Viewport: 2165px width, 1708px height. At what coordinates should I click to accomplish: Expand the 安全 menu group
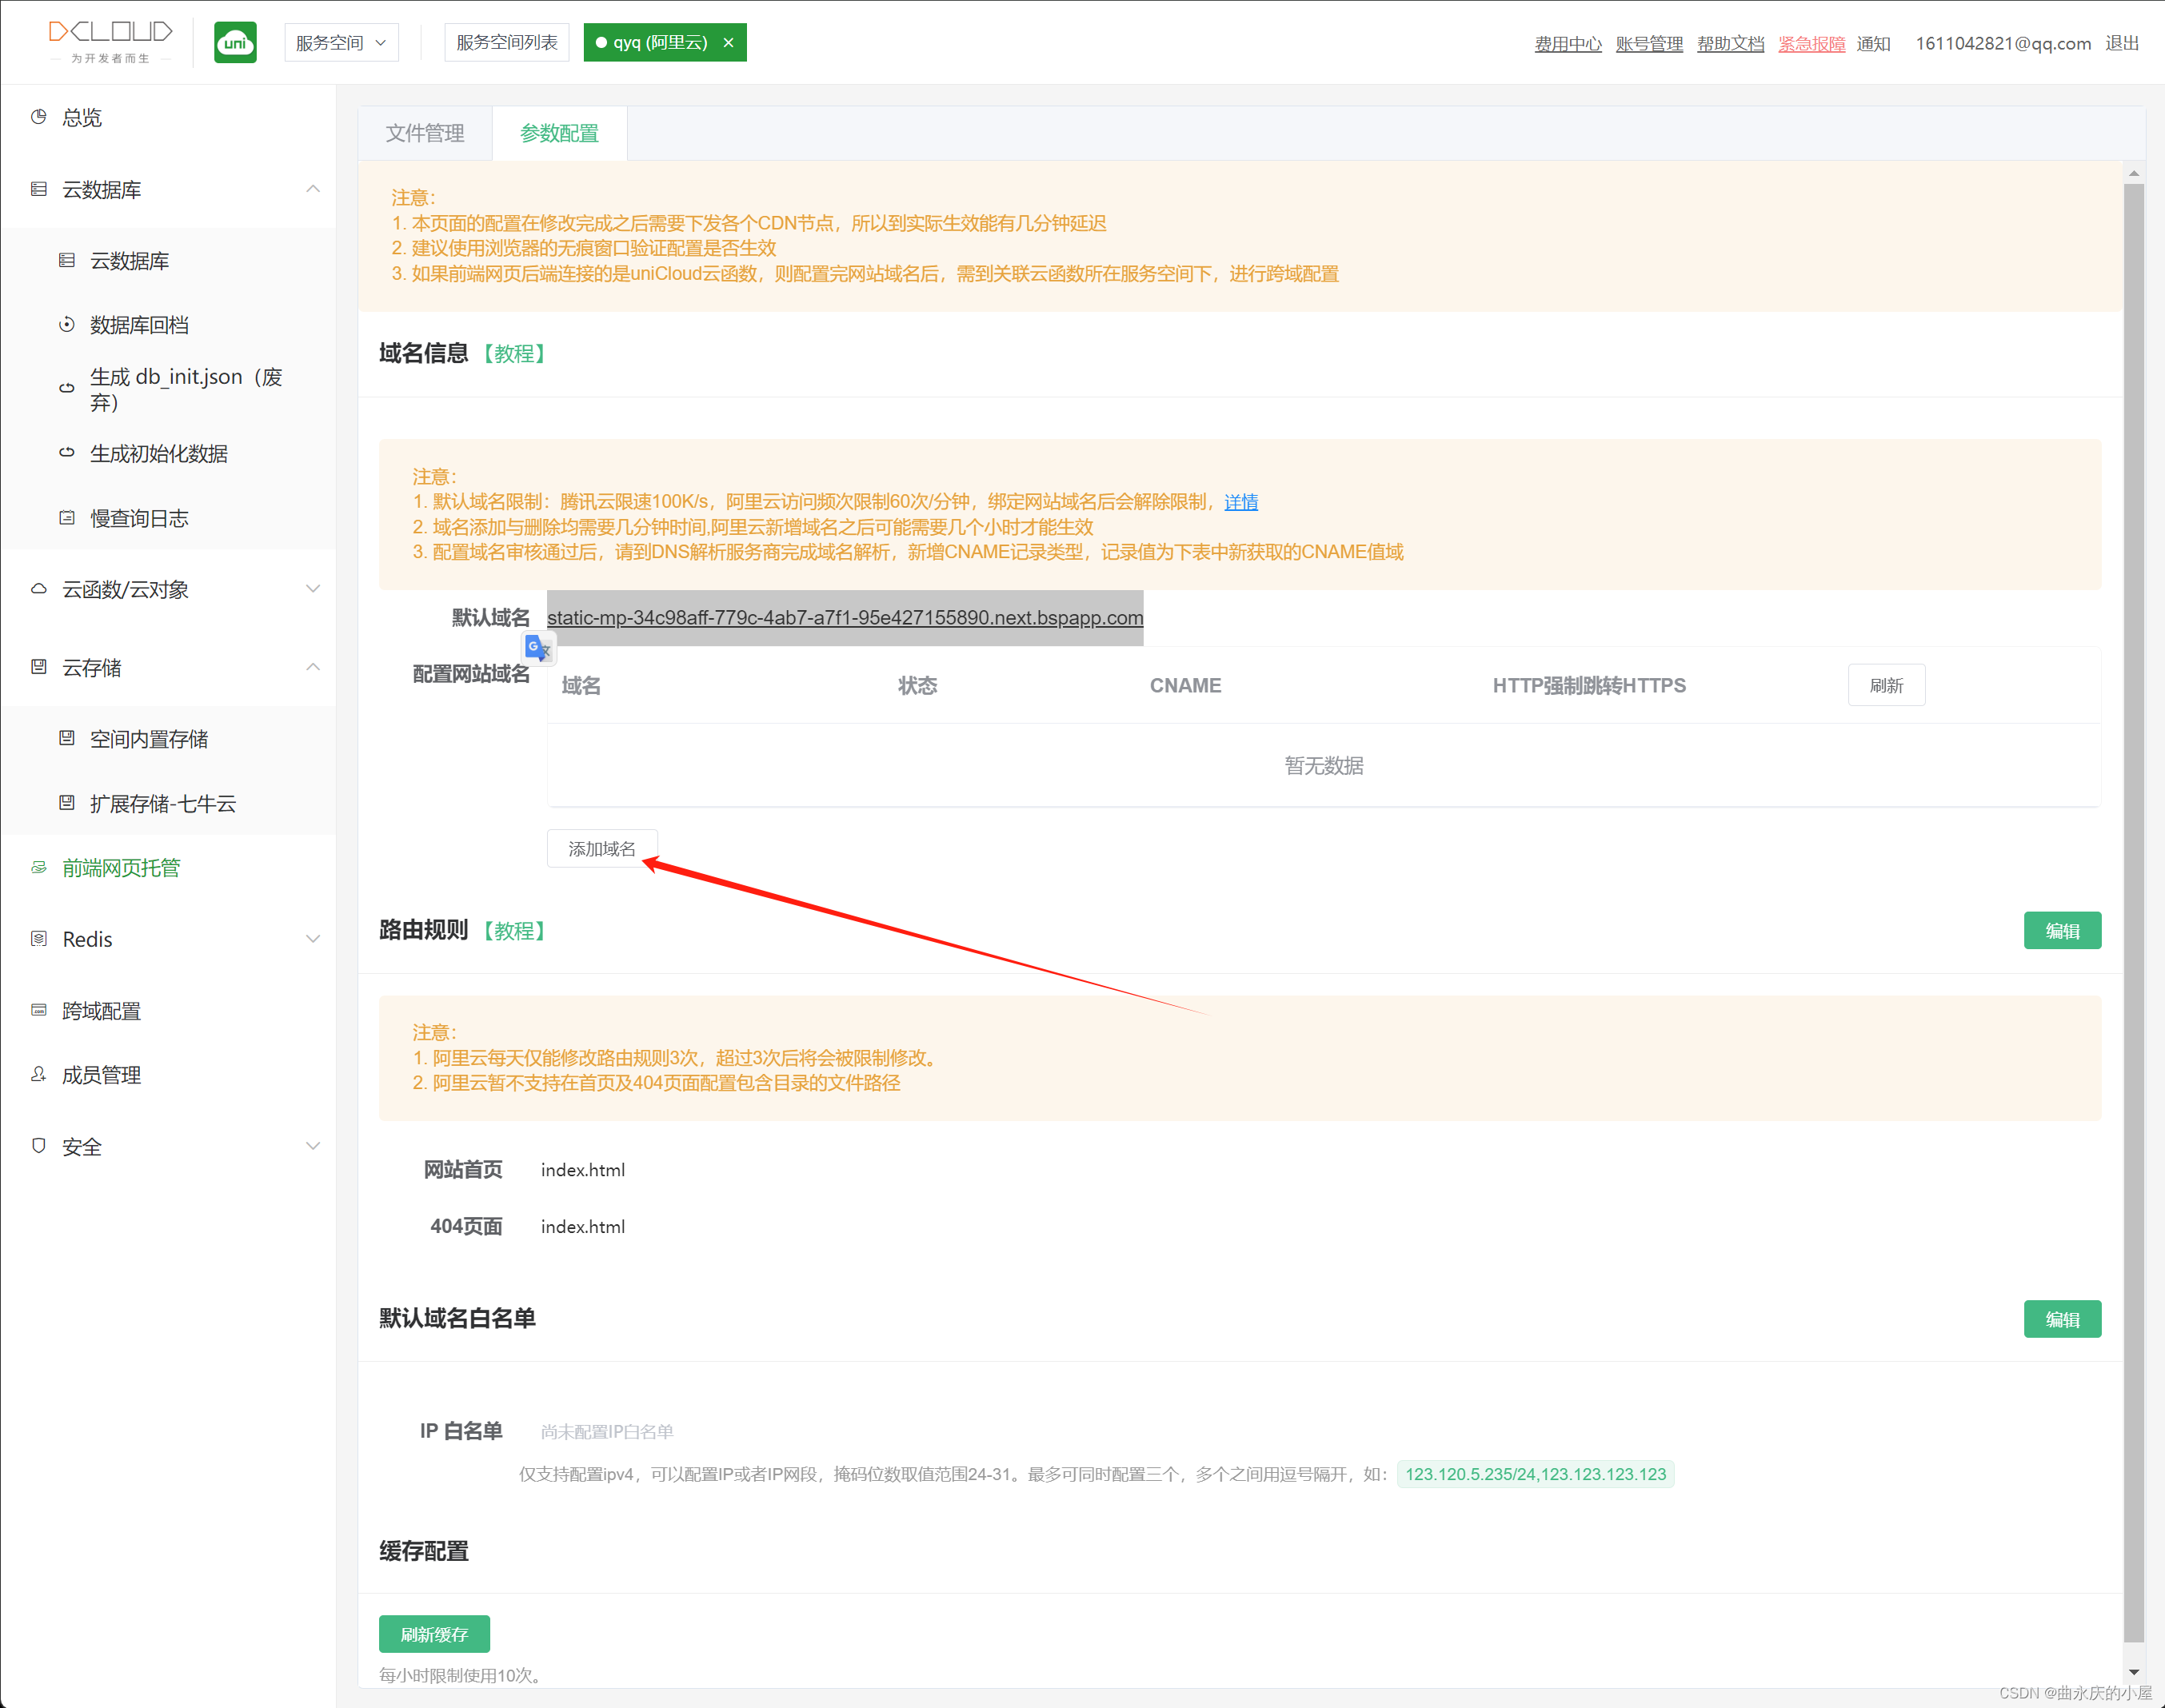point(313,1146)
